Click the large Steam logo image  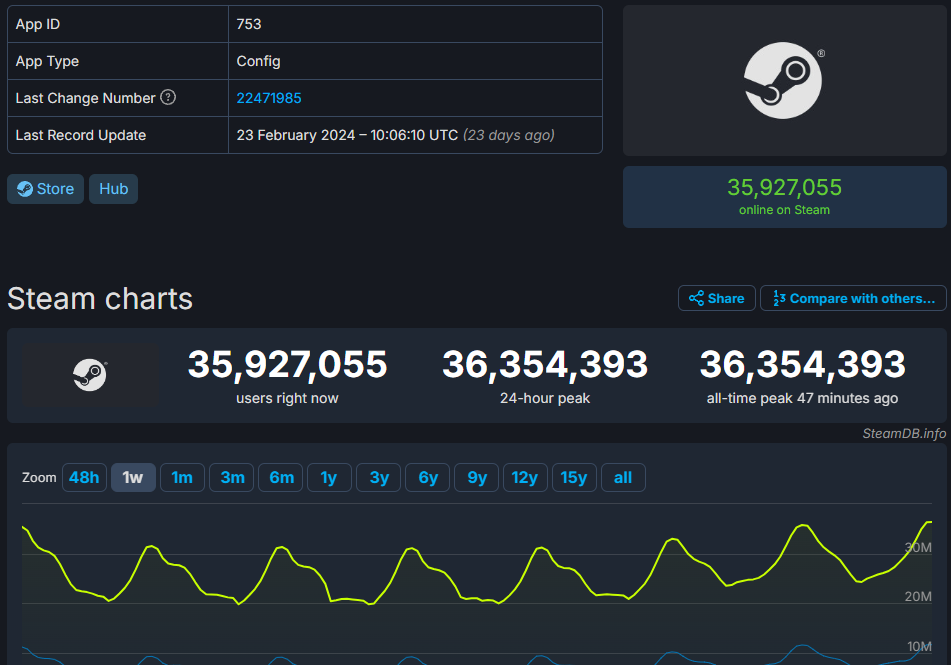784,81
